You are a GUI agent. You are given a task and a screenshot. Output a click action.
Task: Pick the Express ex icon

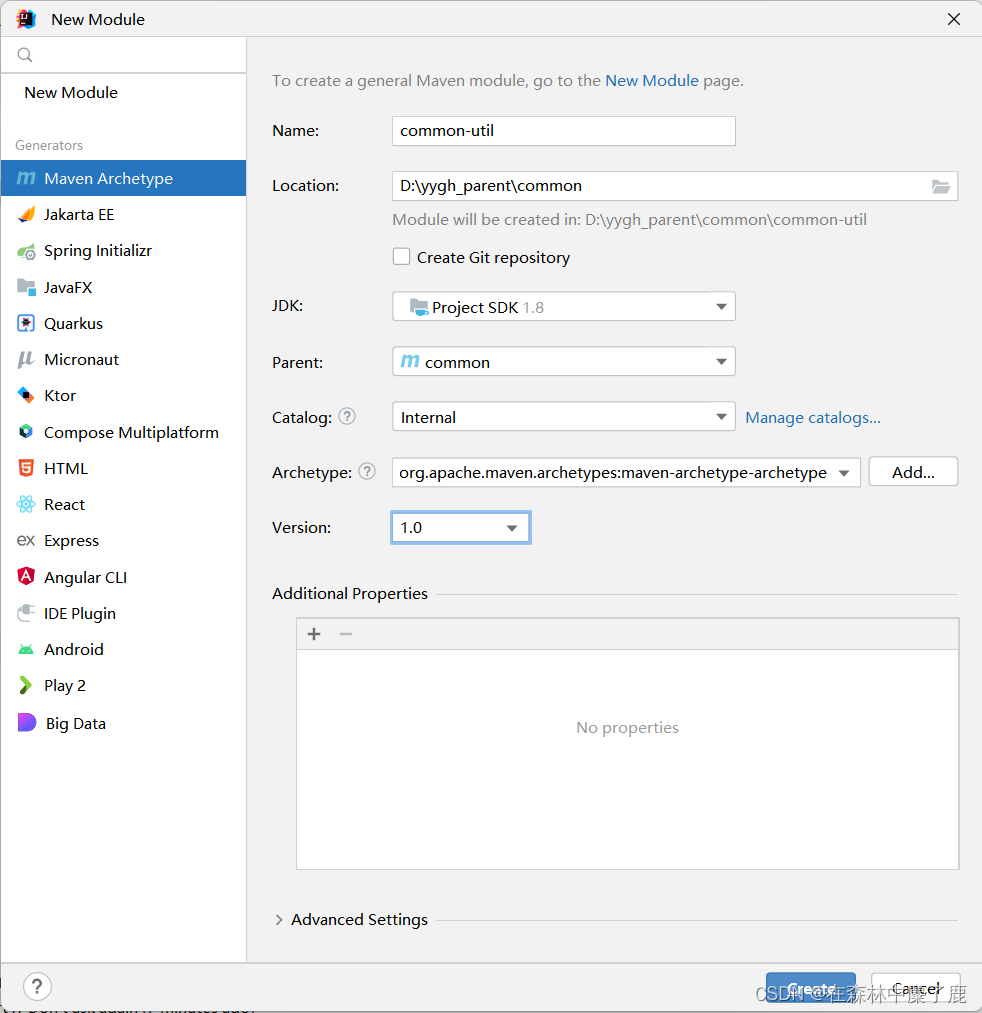point(26,540)
